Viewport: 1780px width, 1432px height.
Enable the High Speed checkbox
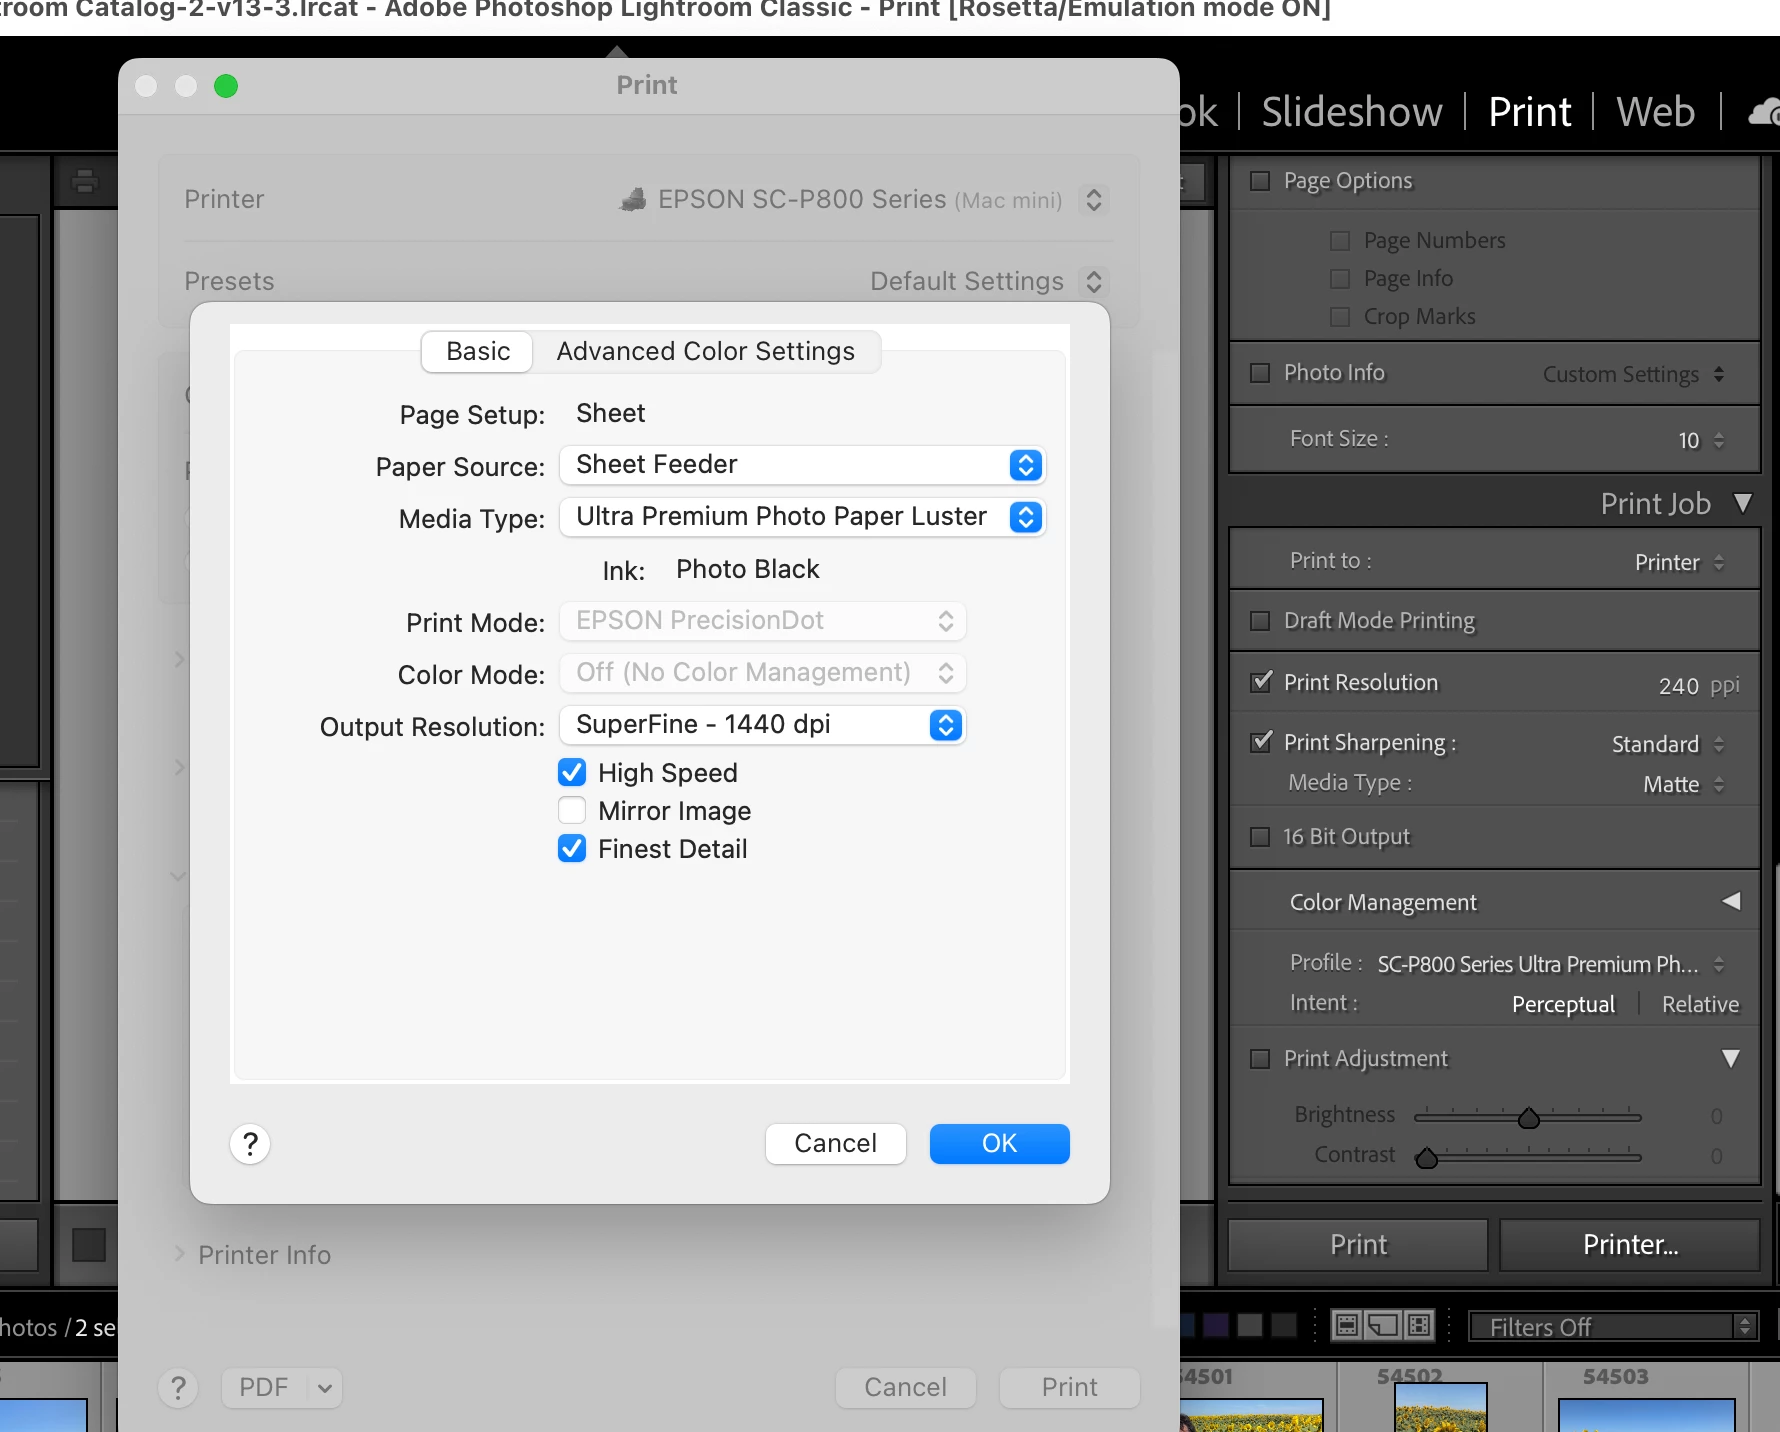coord(572,772)
